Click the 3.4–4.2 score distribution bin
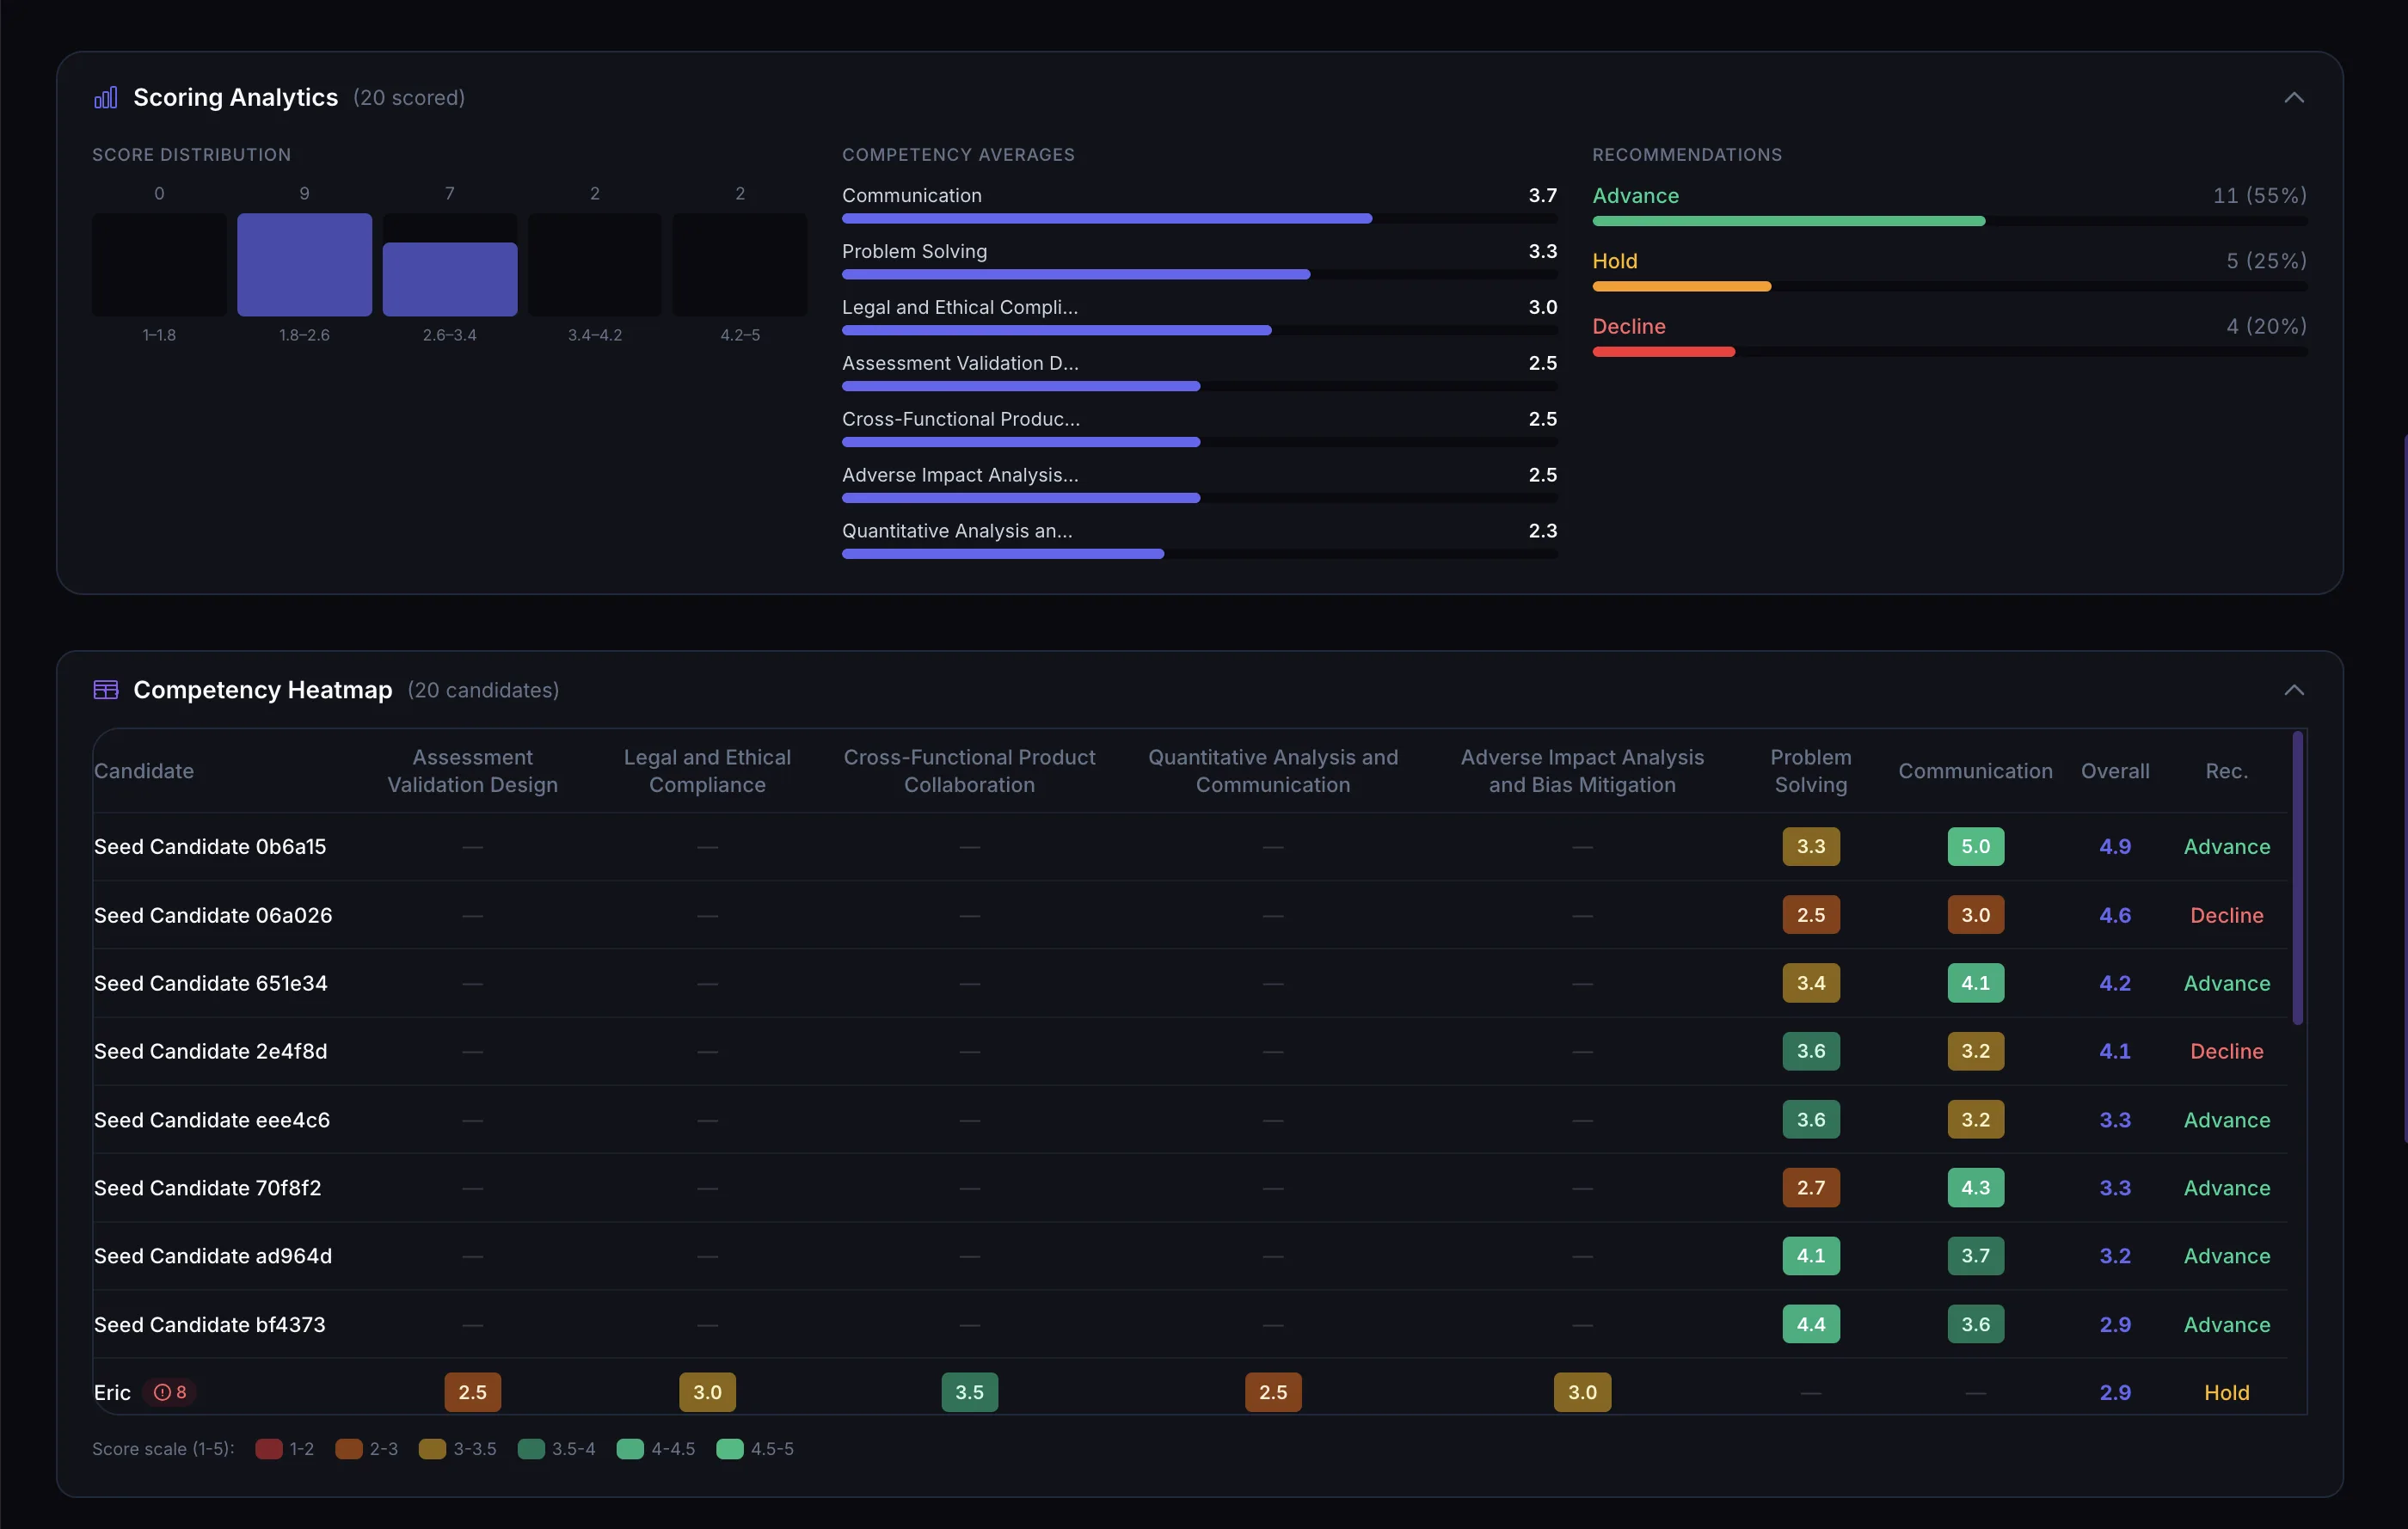This screenshot has width=2408, height=1529. tap(595, 264)
